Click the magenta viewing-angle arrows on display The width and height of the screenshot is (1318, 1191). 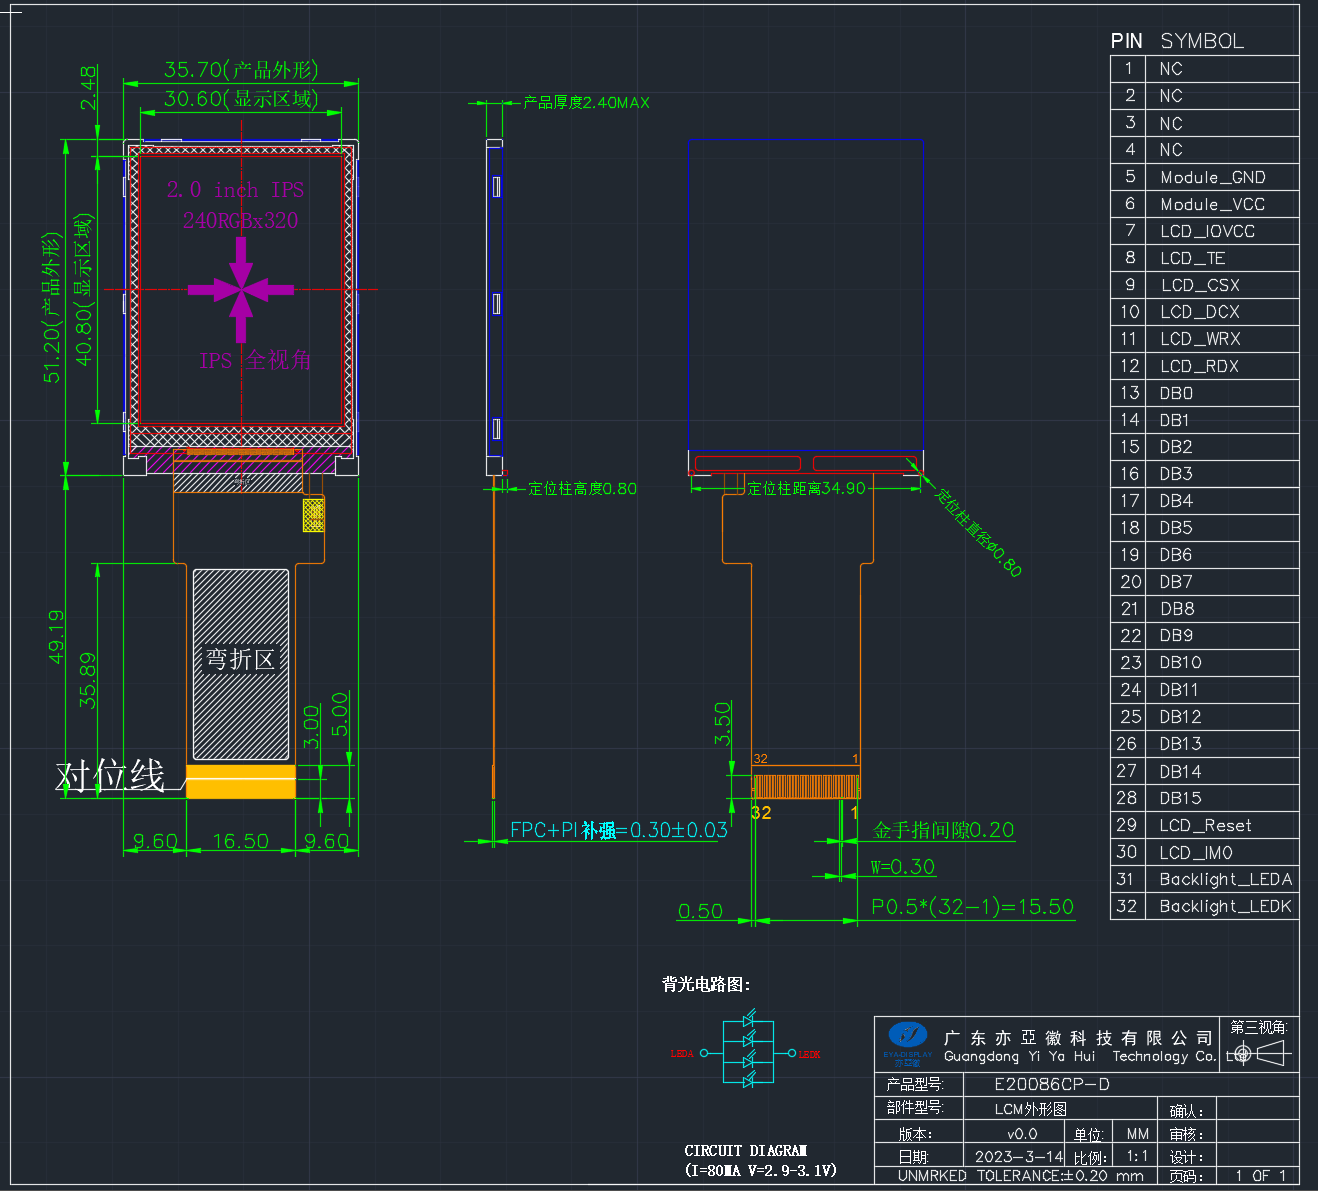(241, 290)
